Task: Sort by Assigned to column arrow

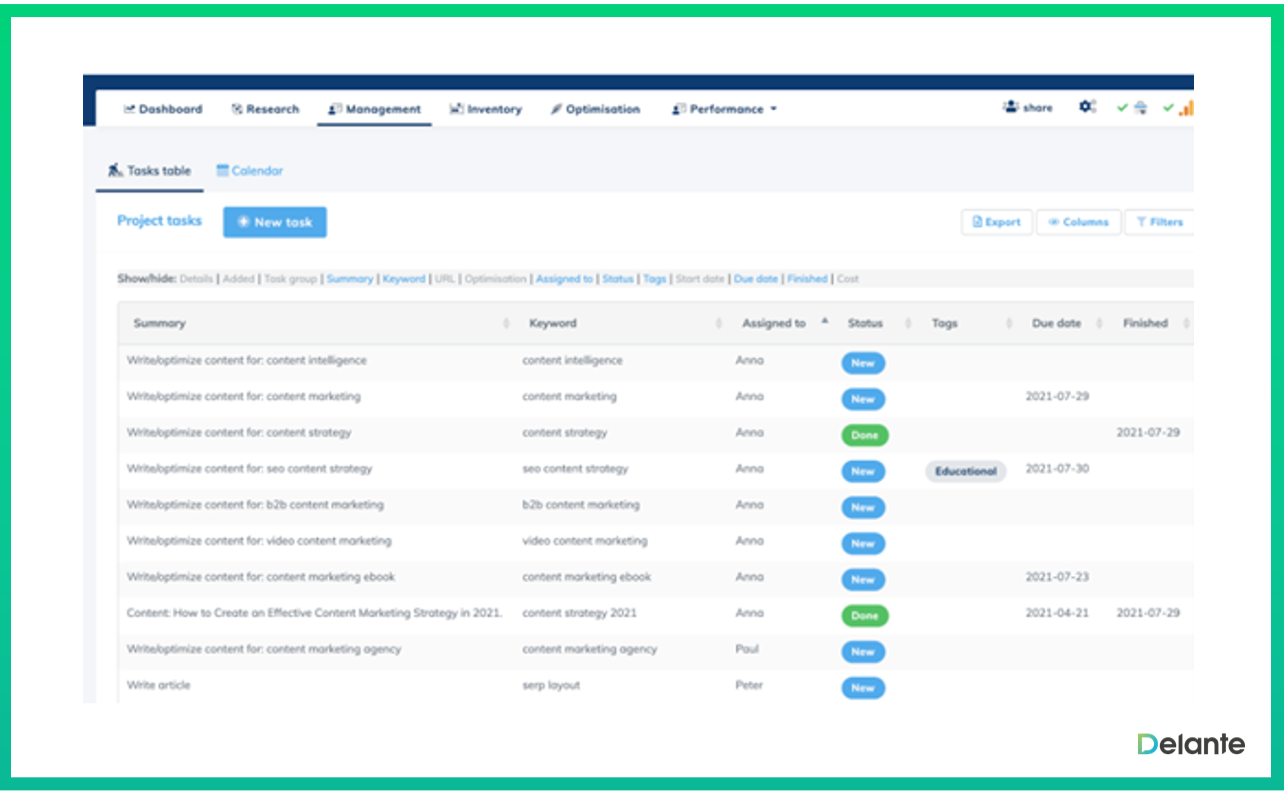Action: pos(825,321)
